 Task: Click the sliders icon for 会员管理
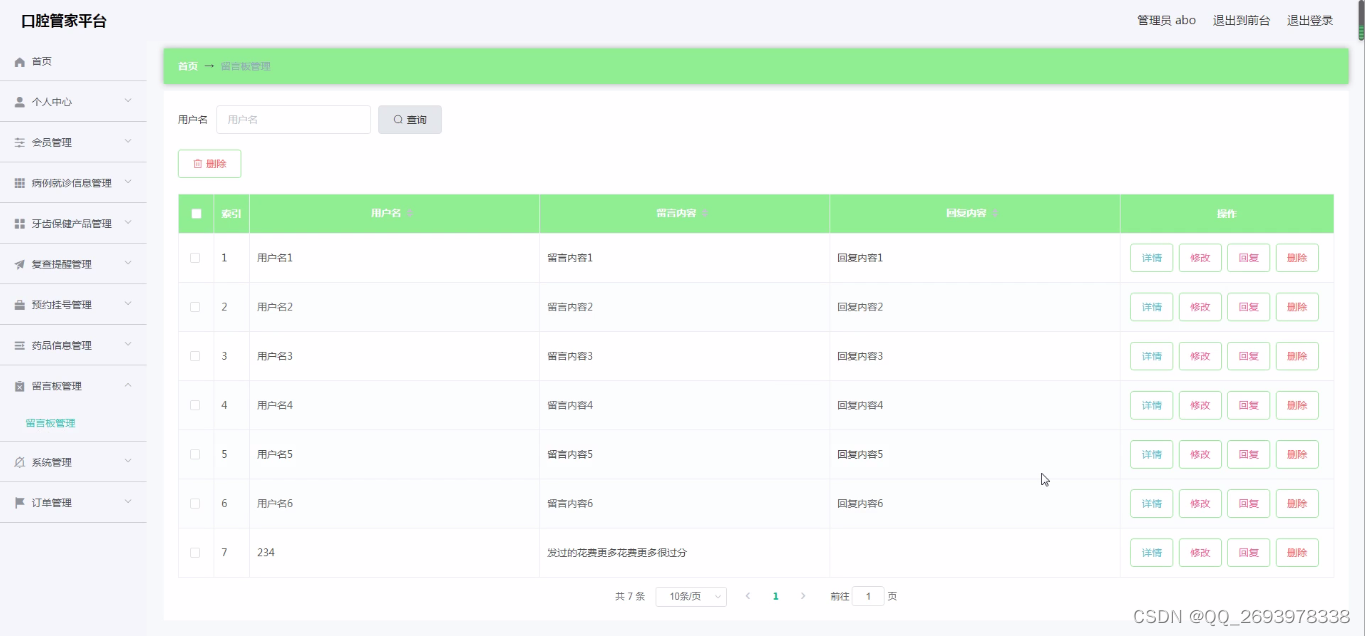(20, 143)
